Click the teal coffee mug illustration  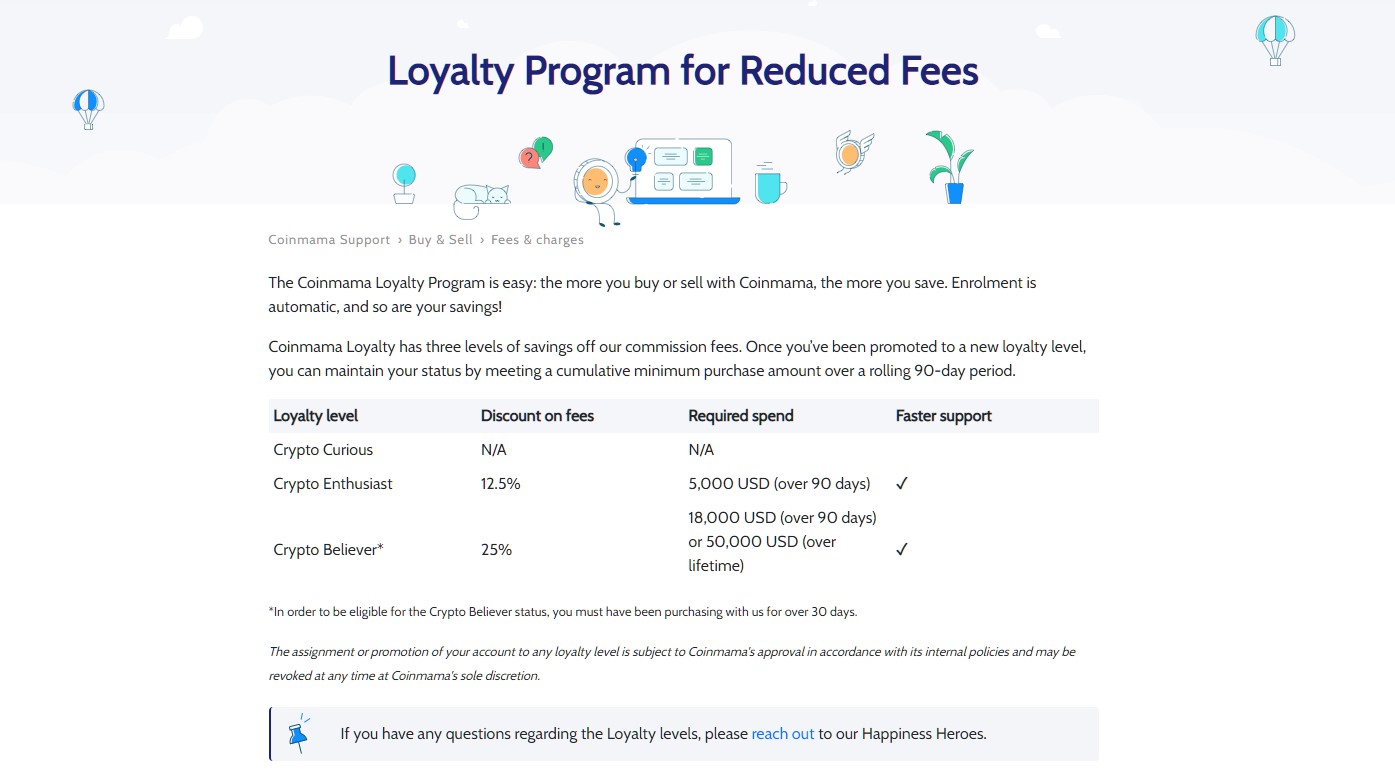click(770, 182)
